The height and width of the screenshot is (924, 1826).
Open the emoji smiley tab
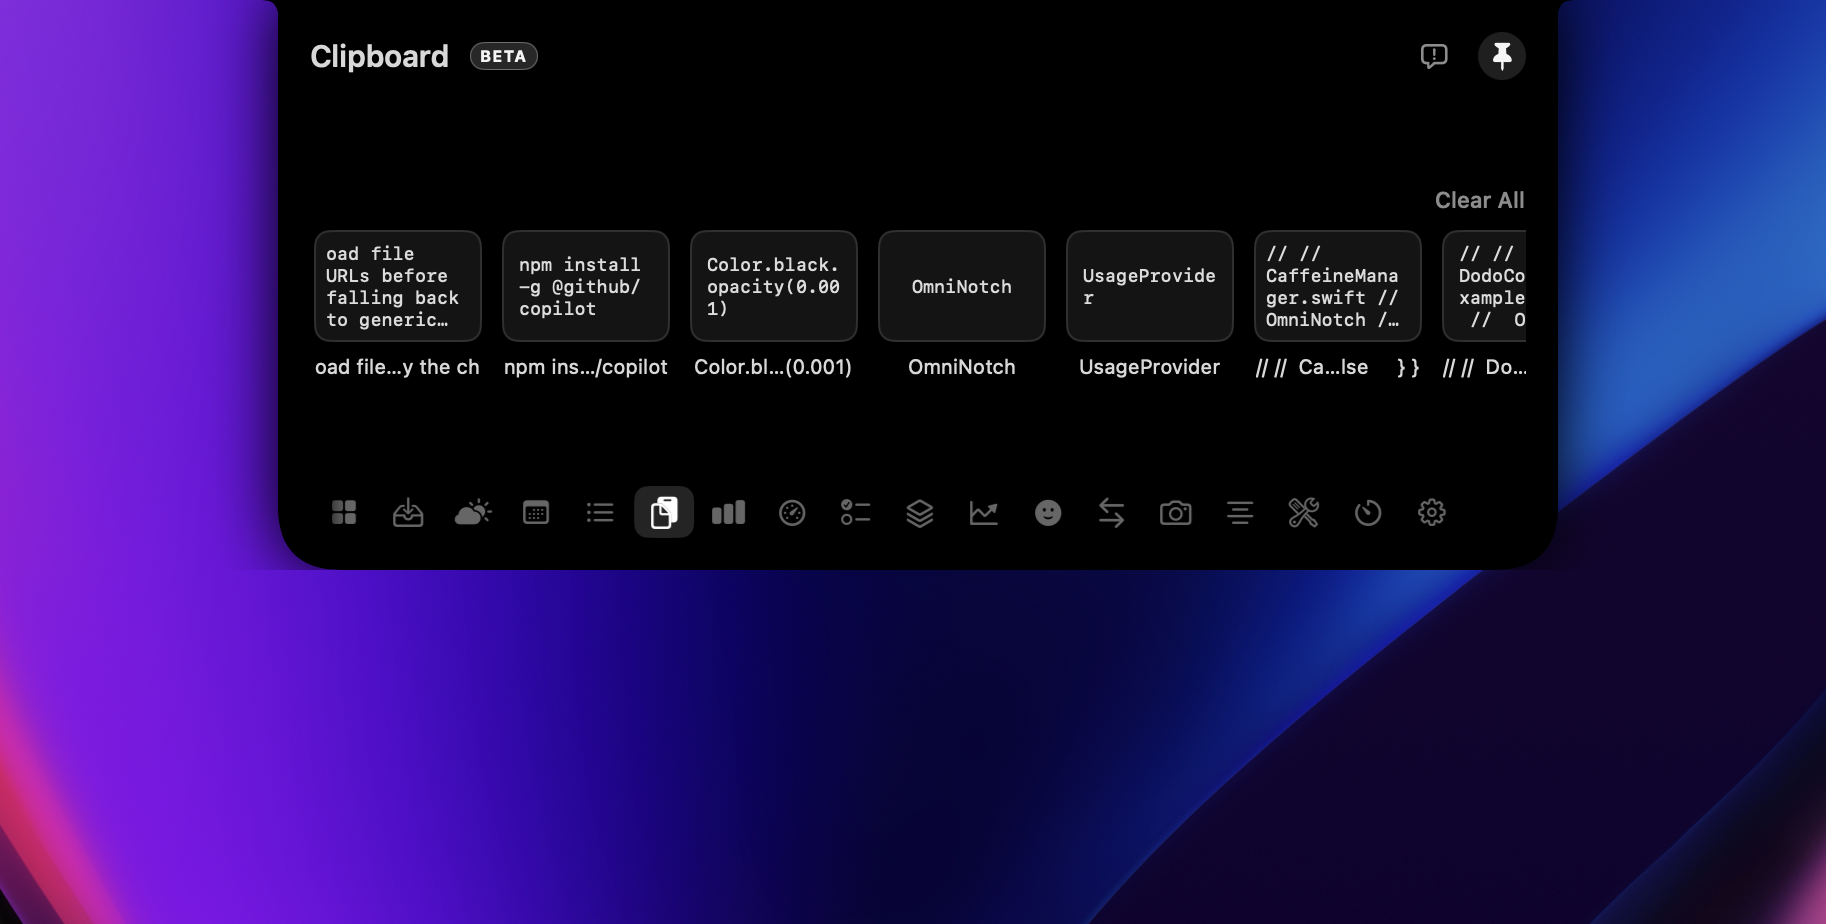click(x=1048, y=513)
